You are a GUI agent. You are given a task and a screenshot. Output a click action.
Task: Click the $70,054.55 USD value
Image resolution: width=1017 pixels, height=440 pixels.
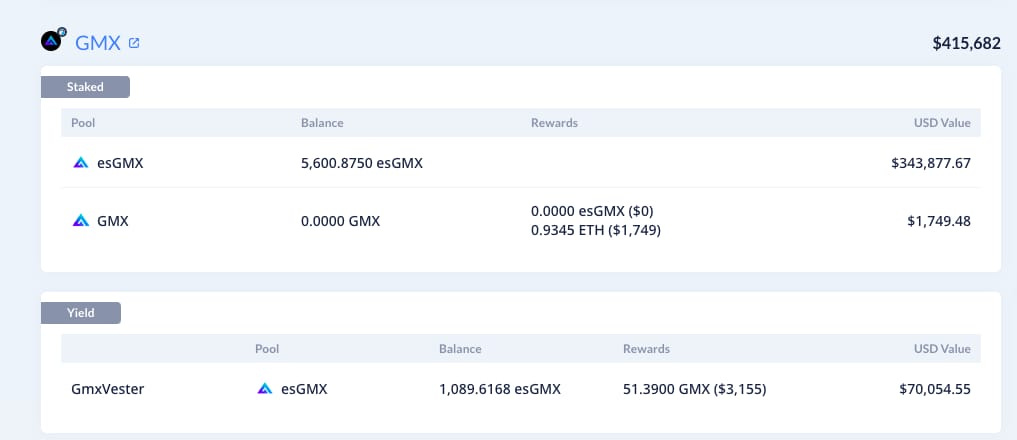pos(935,389)
